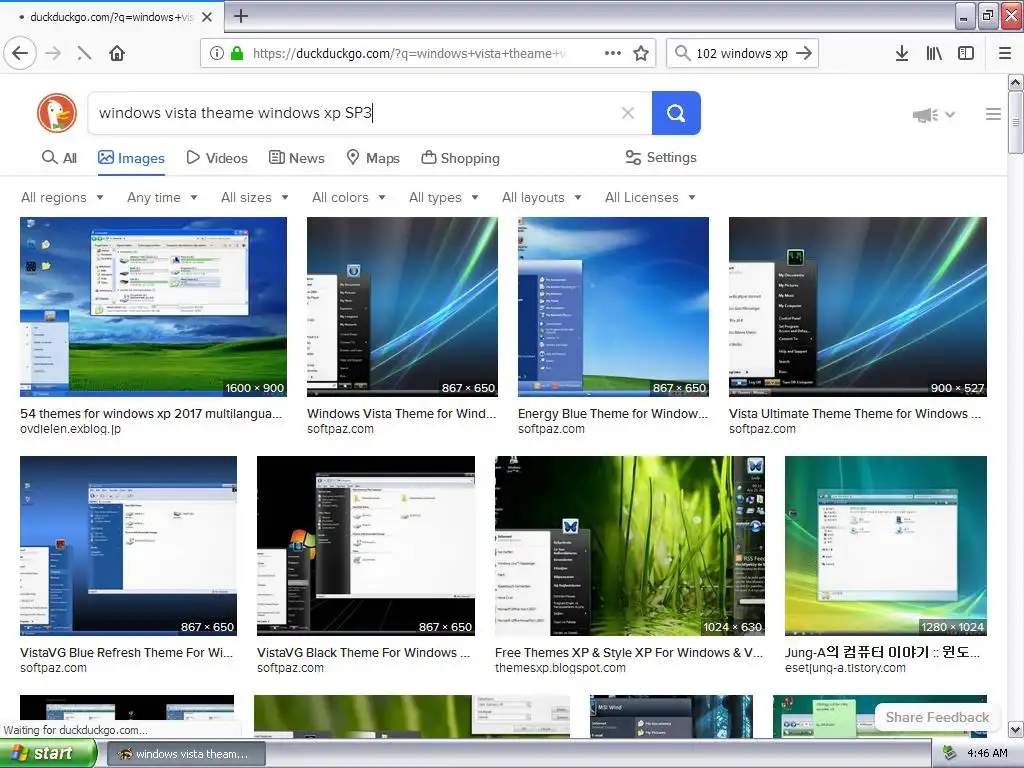Open 'Free Themes XP & Style XP' title
Viewport: 1024px width, 768px height.
[629, 652]
